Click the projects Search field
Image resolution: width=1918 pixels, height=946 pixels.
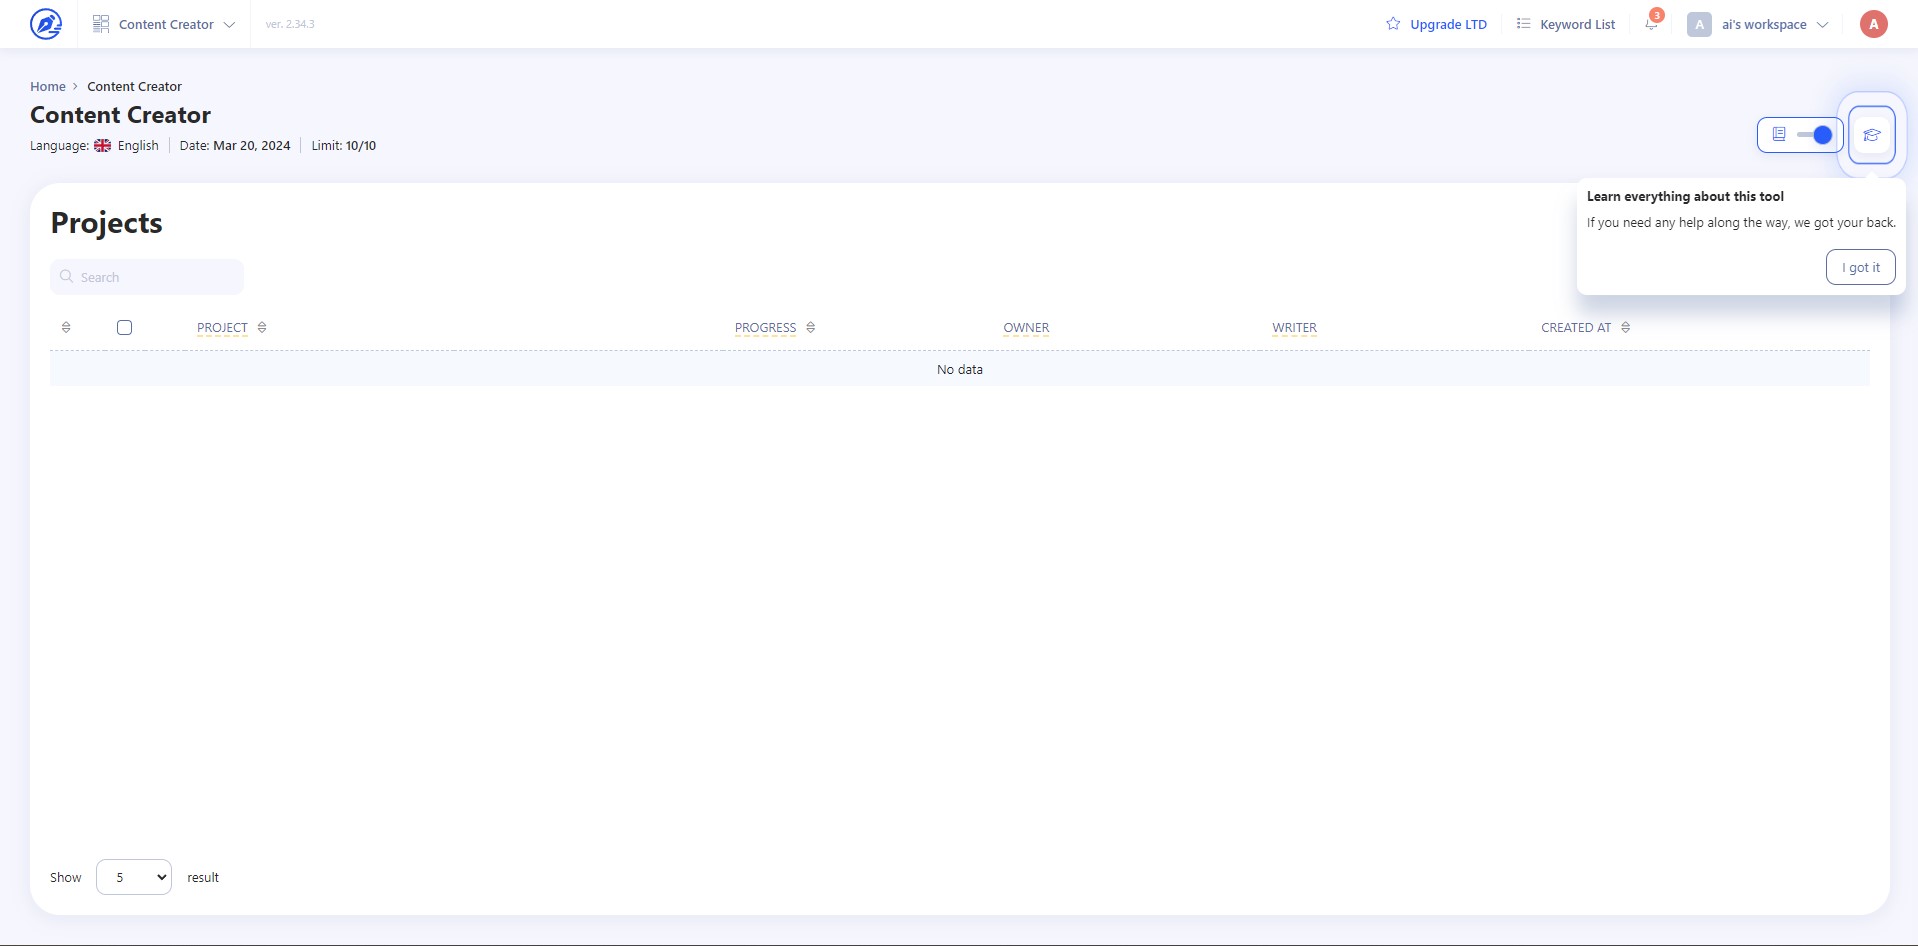pos(147,277)
